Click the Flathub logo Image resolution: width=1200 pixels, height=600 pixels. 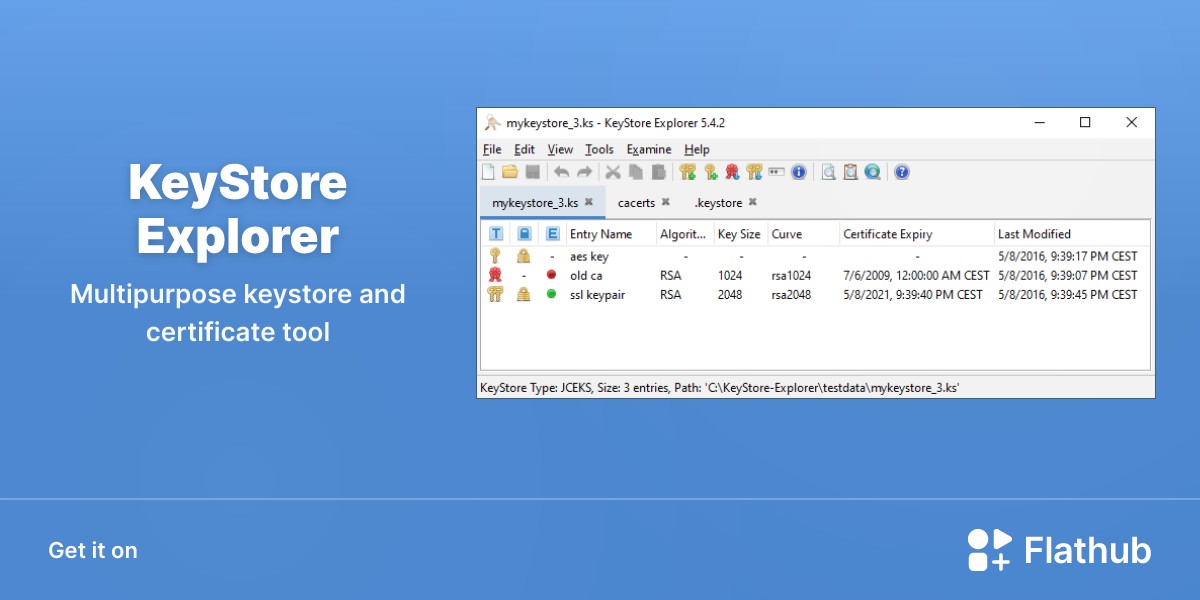point(1059,550)
